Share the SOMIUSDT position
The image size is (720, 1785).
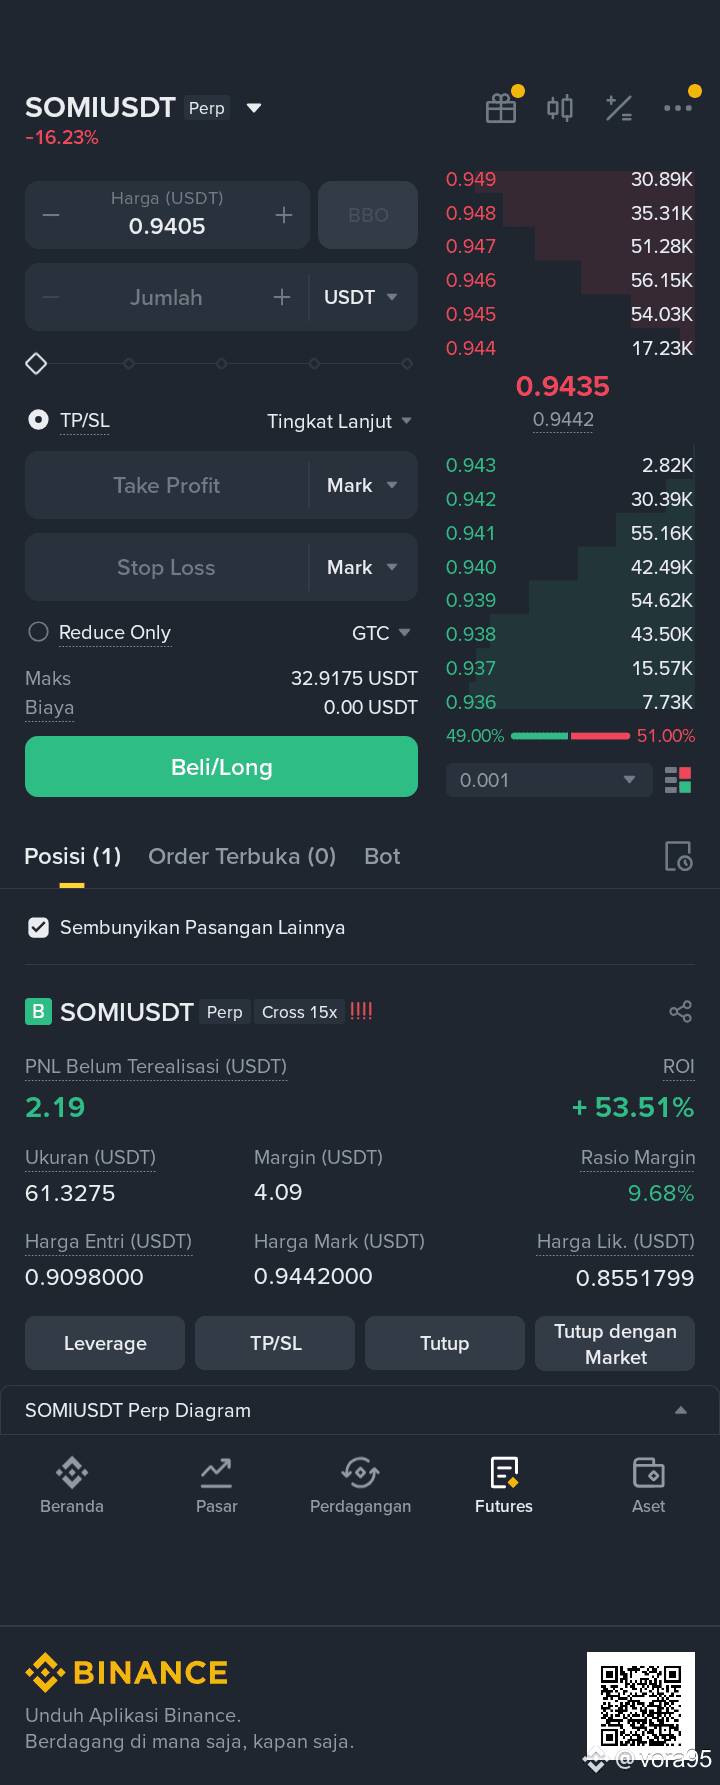pyautogui.click(x=680, y=1012)
